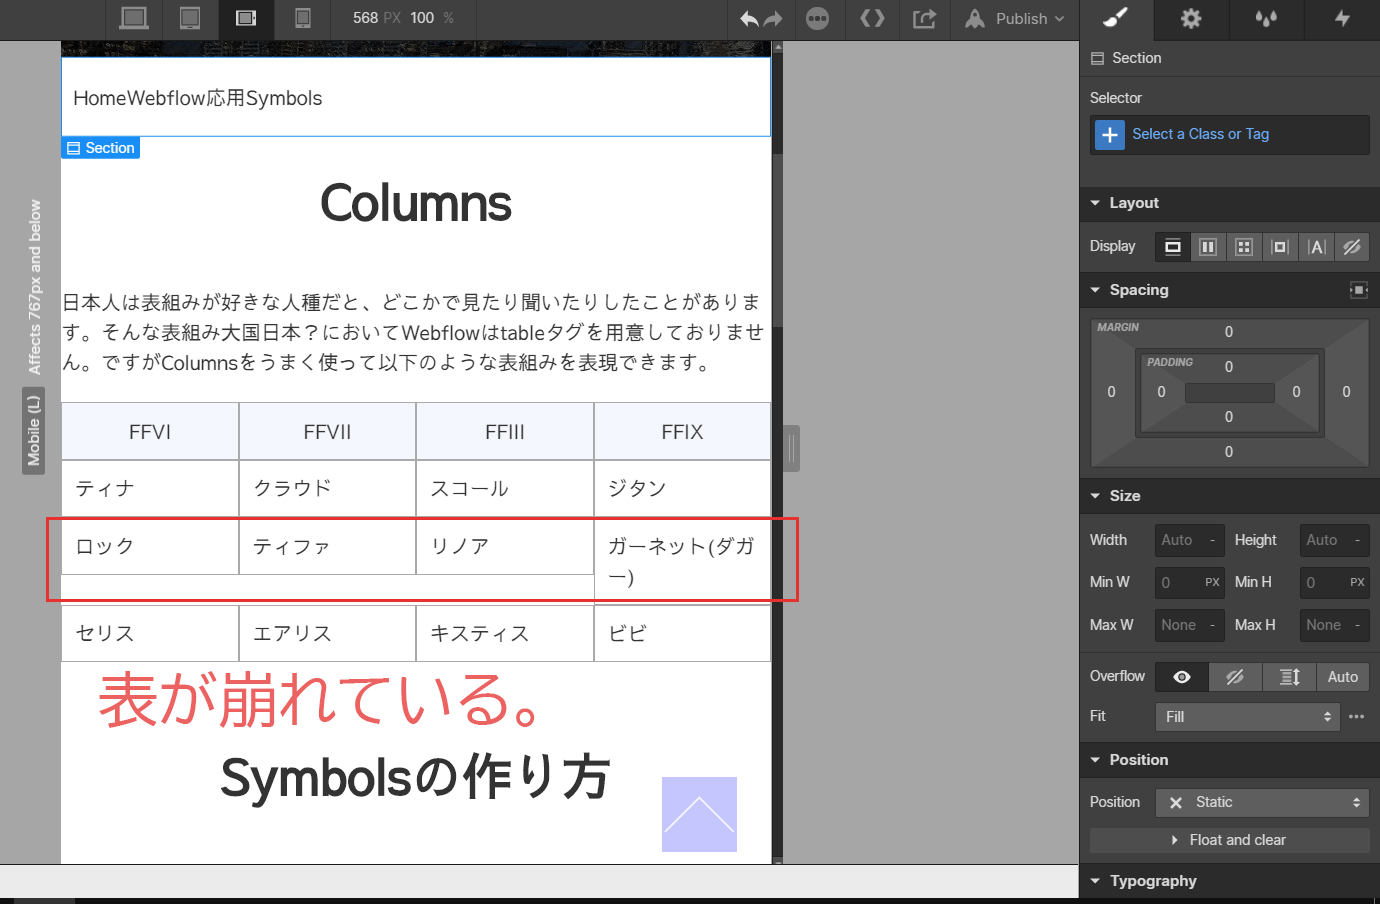Edit the top margin value
Image resolution: width=1380 pixels, height=904 pixels.
1229,332
